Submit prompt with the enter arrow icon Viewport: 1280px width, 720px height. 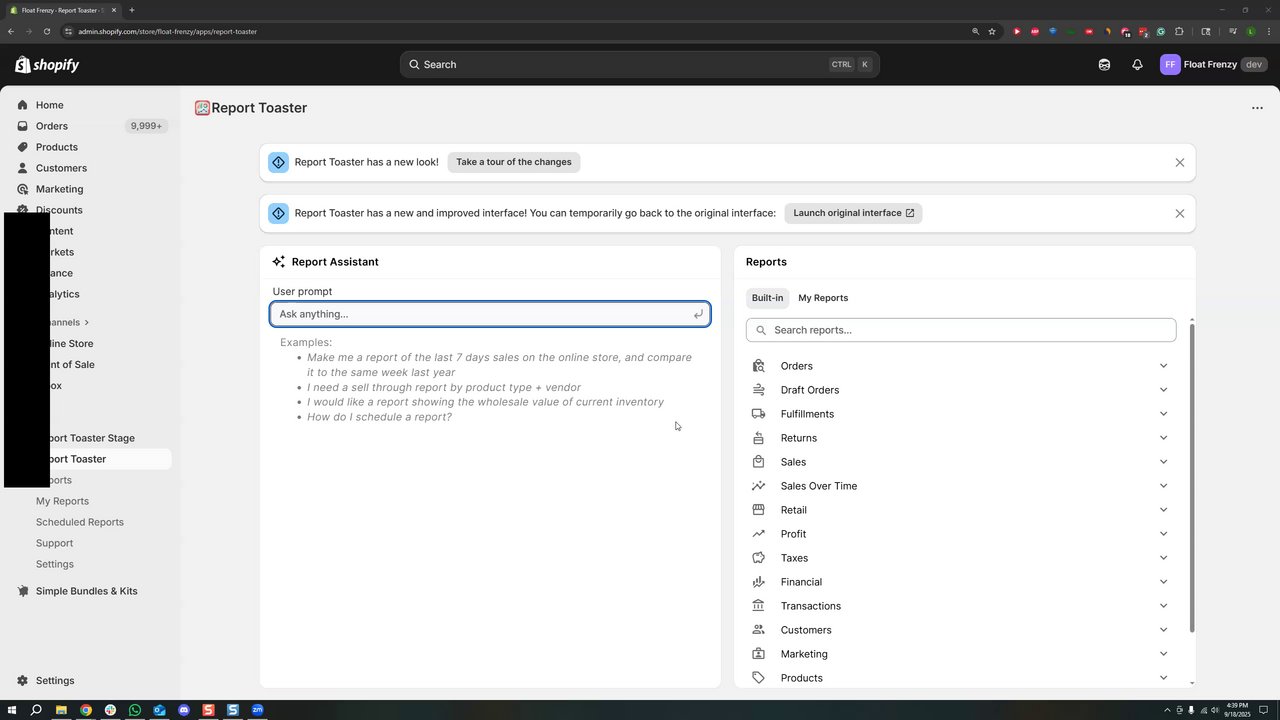point(698,314)
